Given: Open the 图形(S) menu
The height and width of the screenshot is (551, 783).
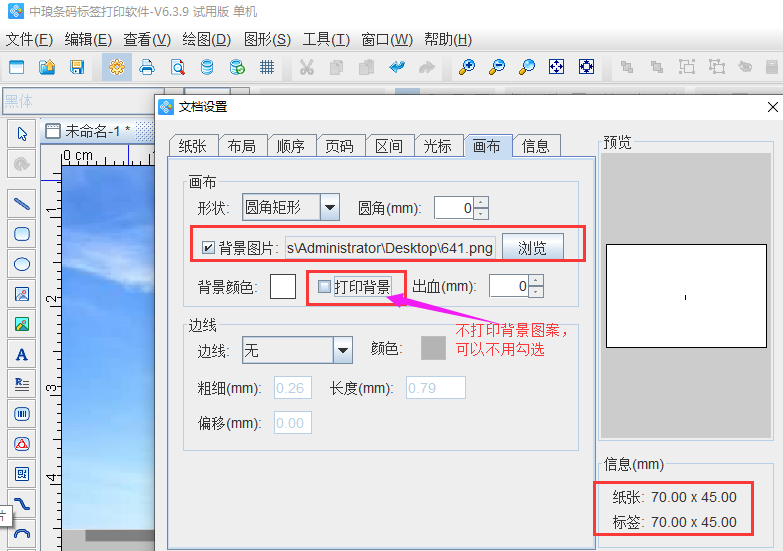Looking at the screenshot, I should click(x=267, y=39).
